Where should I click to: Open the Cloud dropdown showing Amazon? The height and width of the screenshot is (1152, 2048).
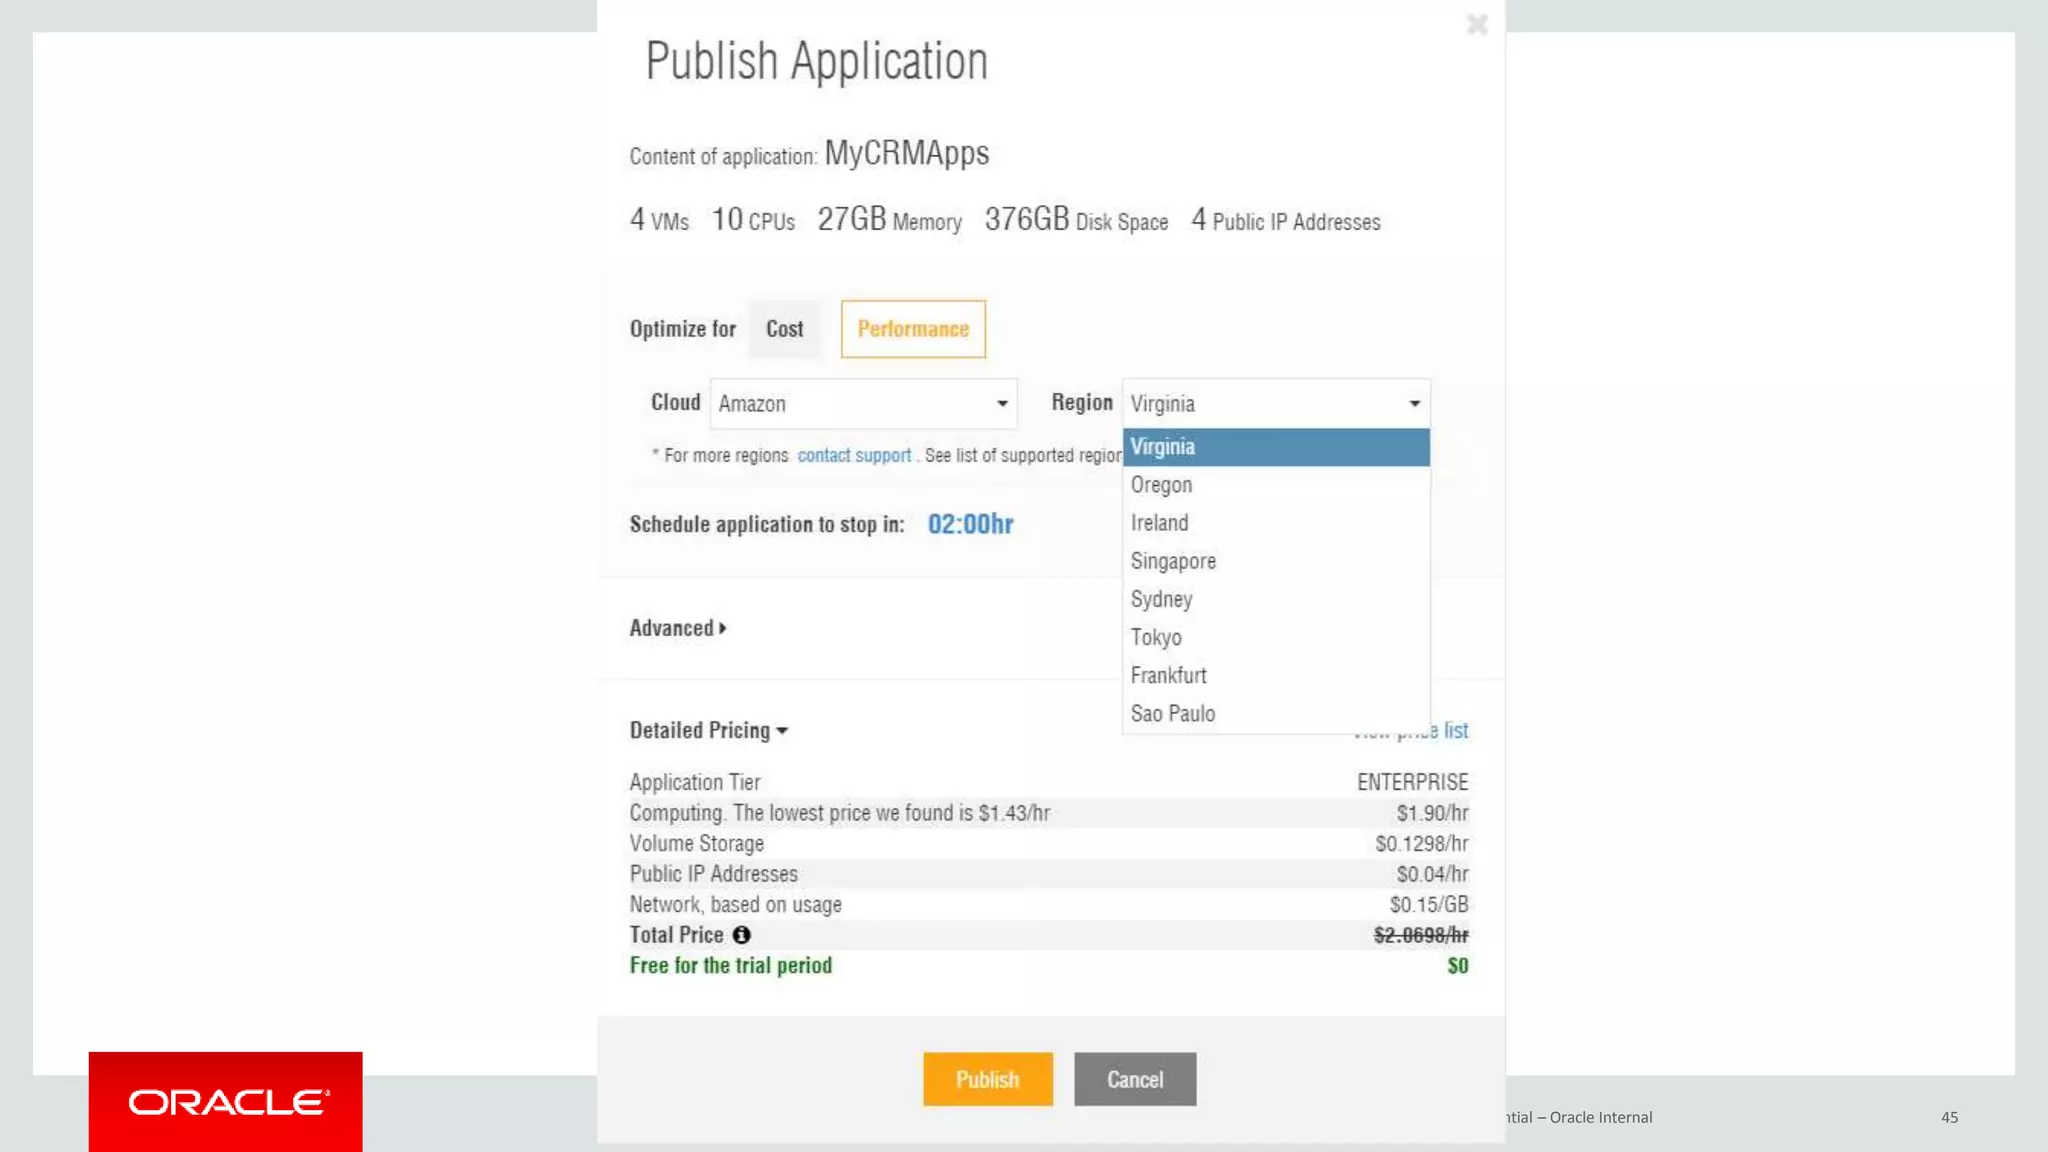[x=864, y=404]
